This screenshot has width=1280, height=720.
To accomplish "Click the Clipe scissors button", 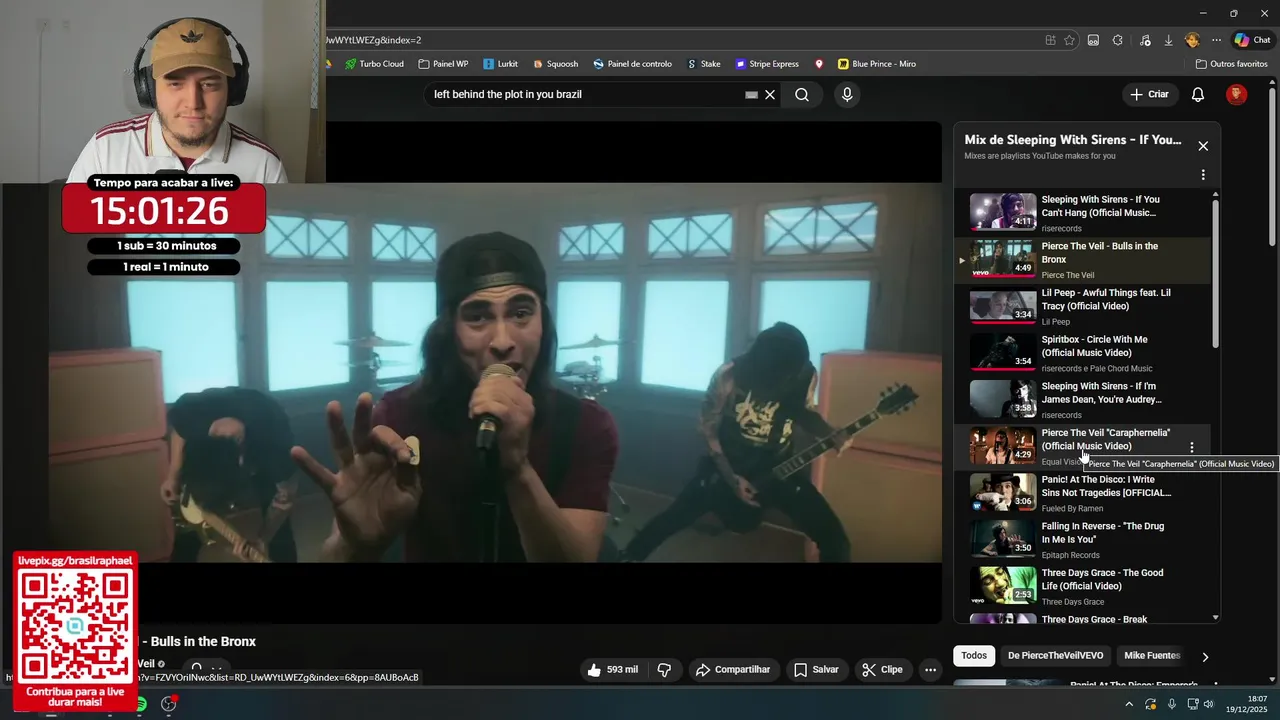I will 883,670.
